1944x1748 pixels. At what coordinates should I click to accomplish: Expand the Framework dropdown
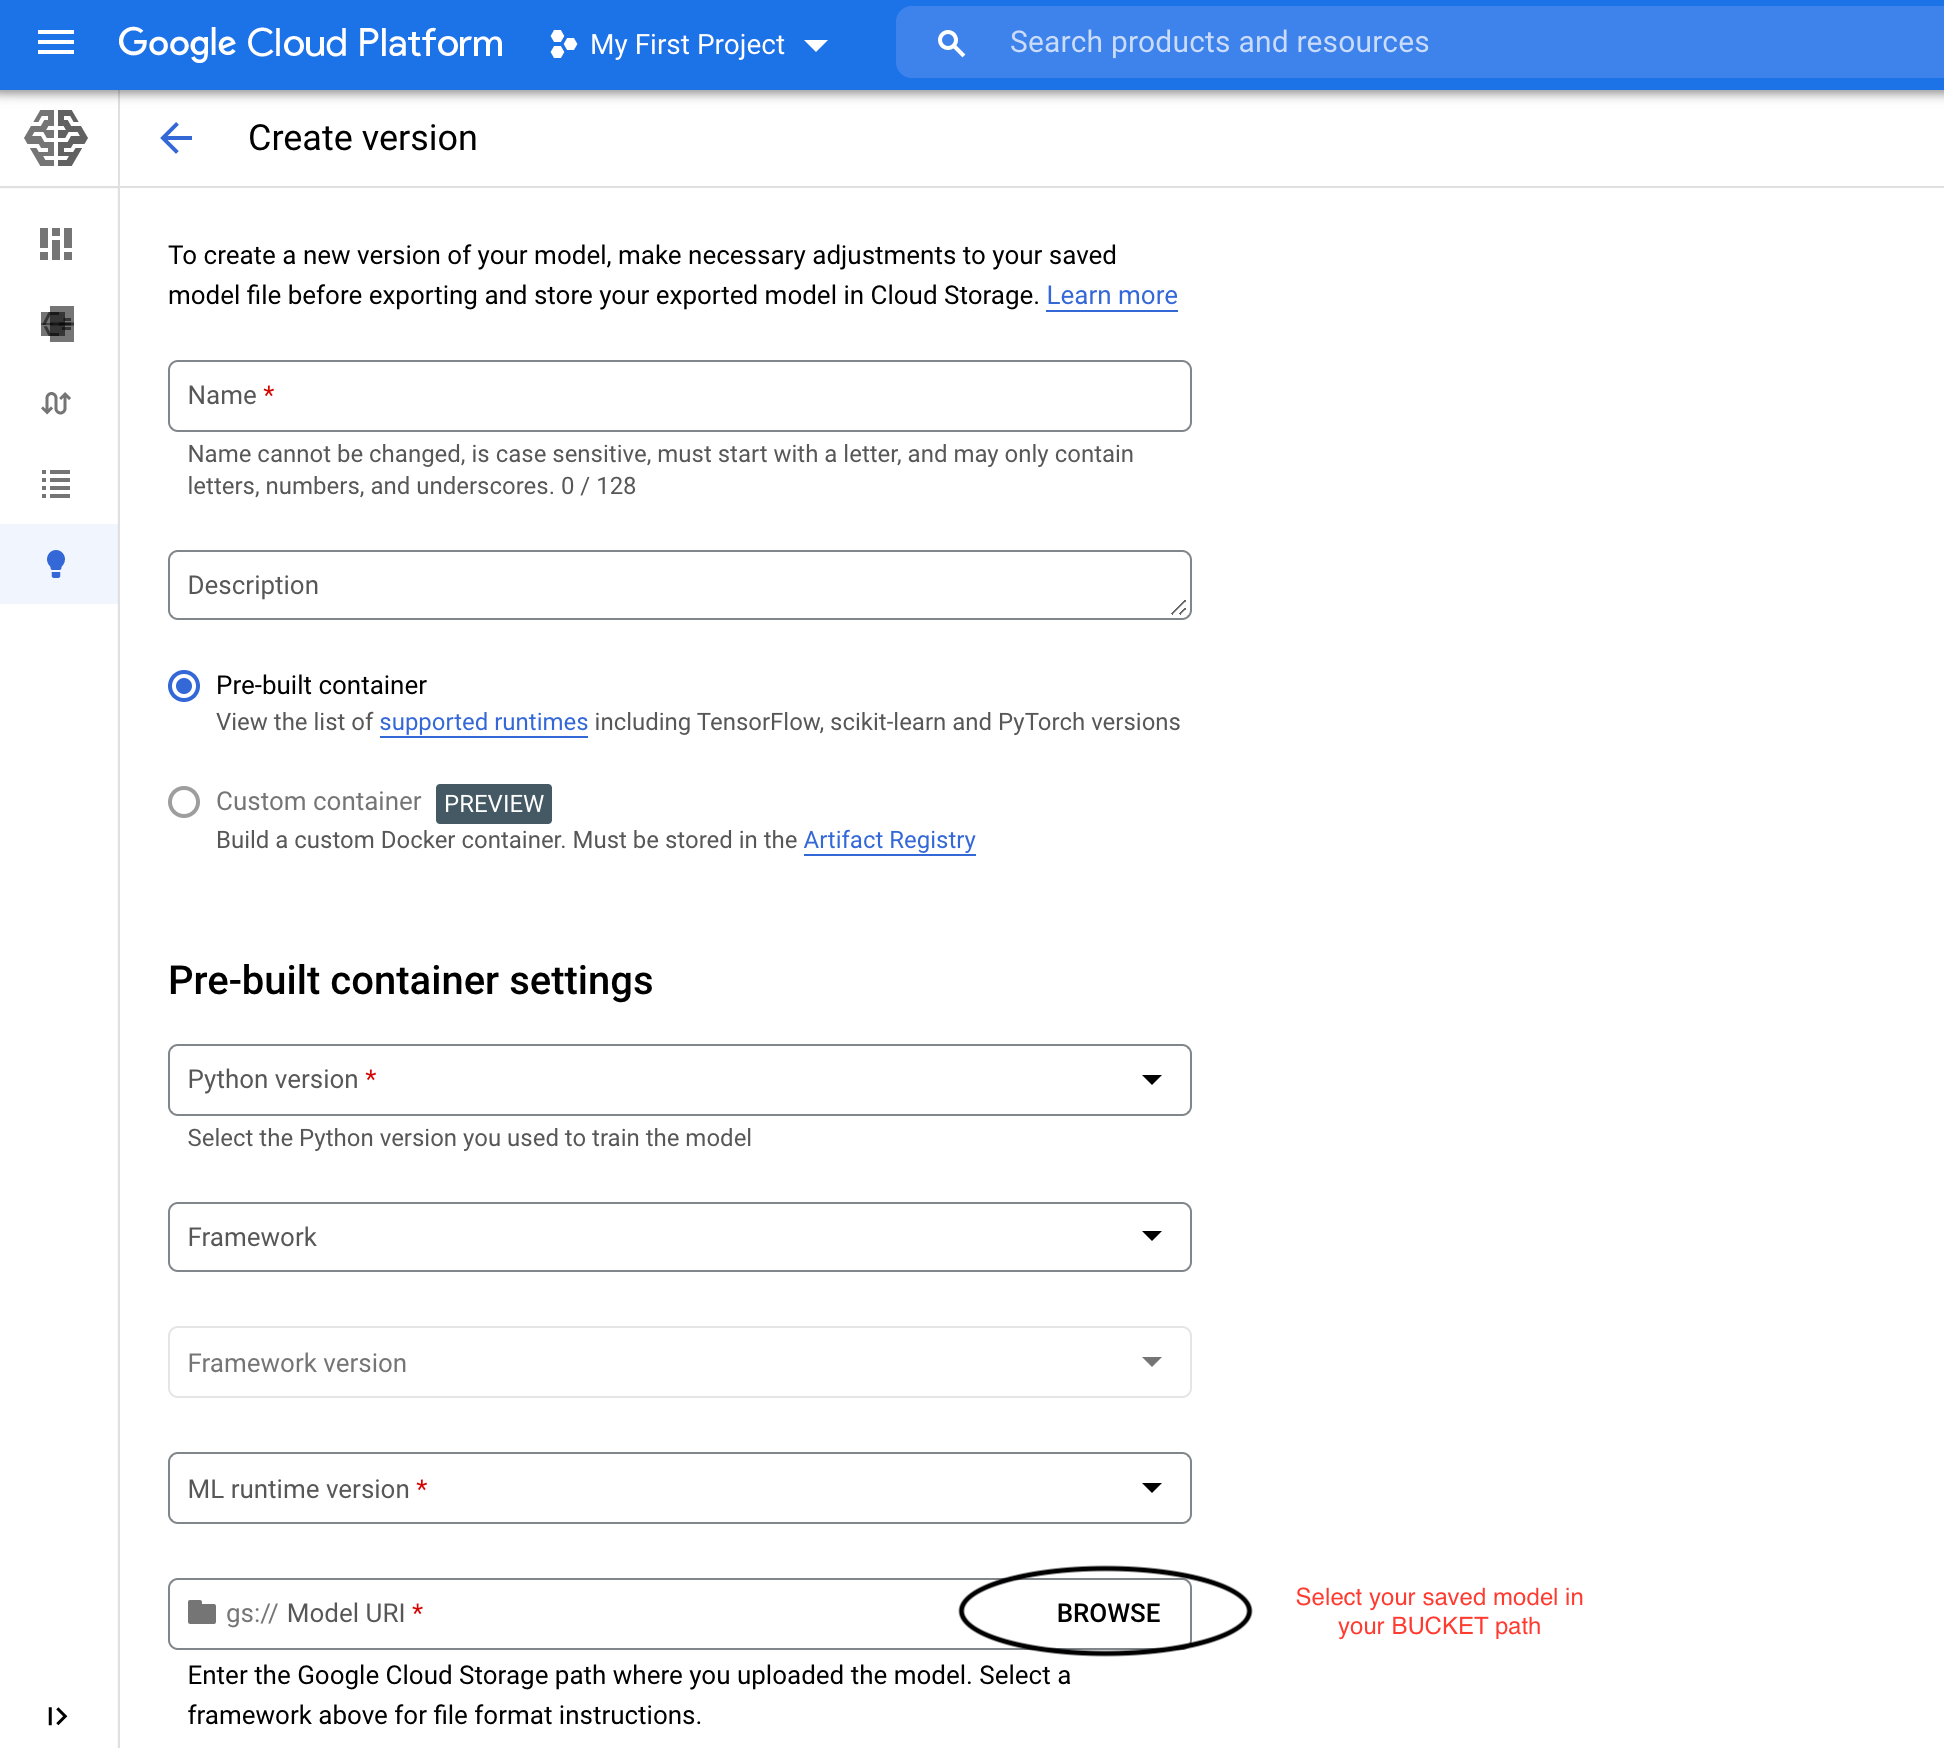pyautogui.click(x=679, y=1237)
